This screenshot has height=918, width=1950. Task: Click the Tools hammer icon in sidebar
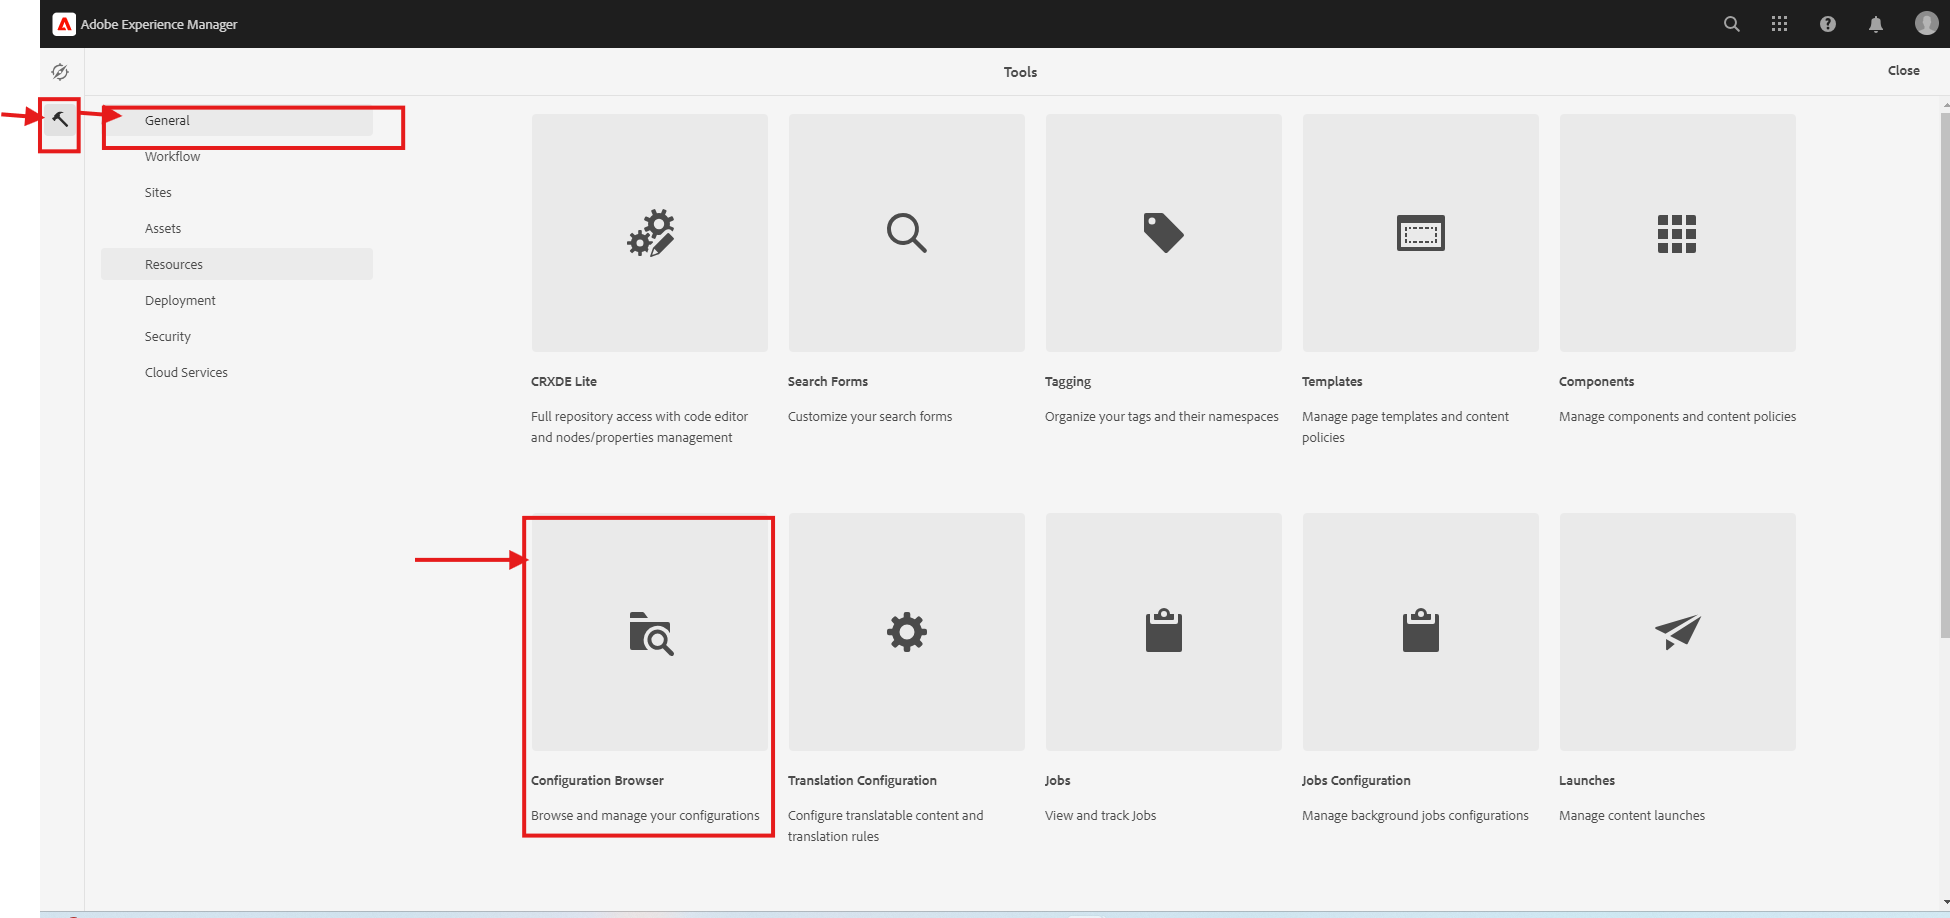point(60,120)
